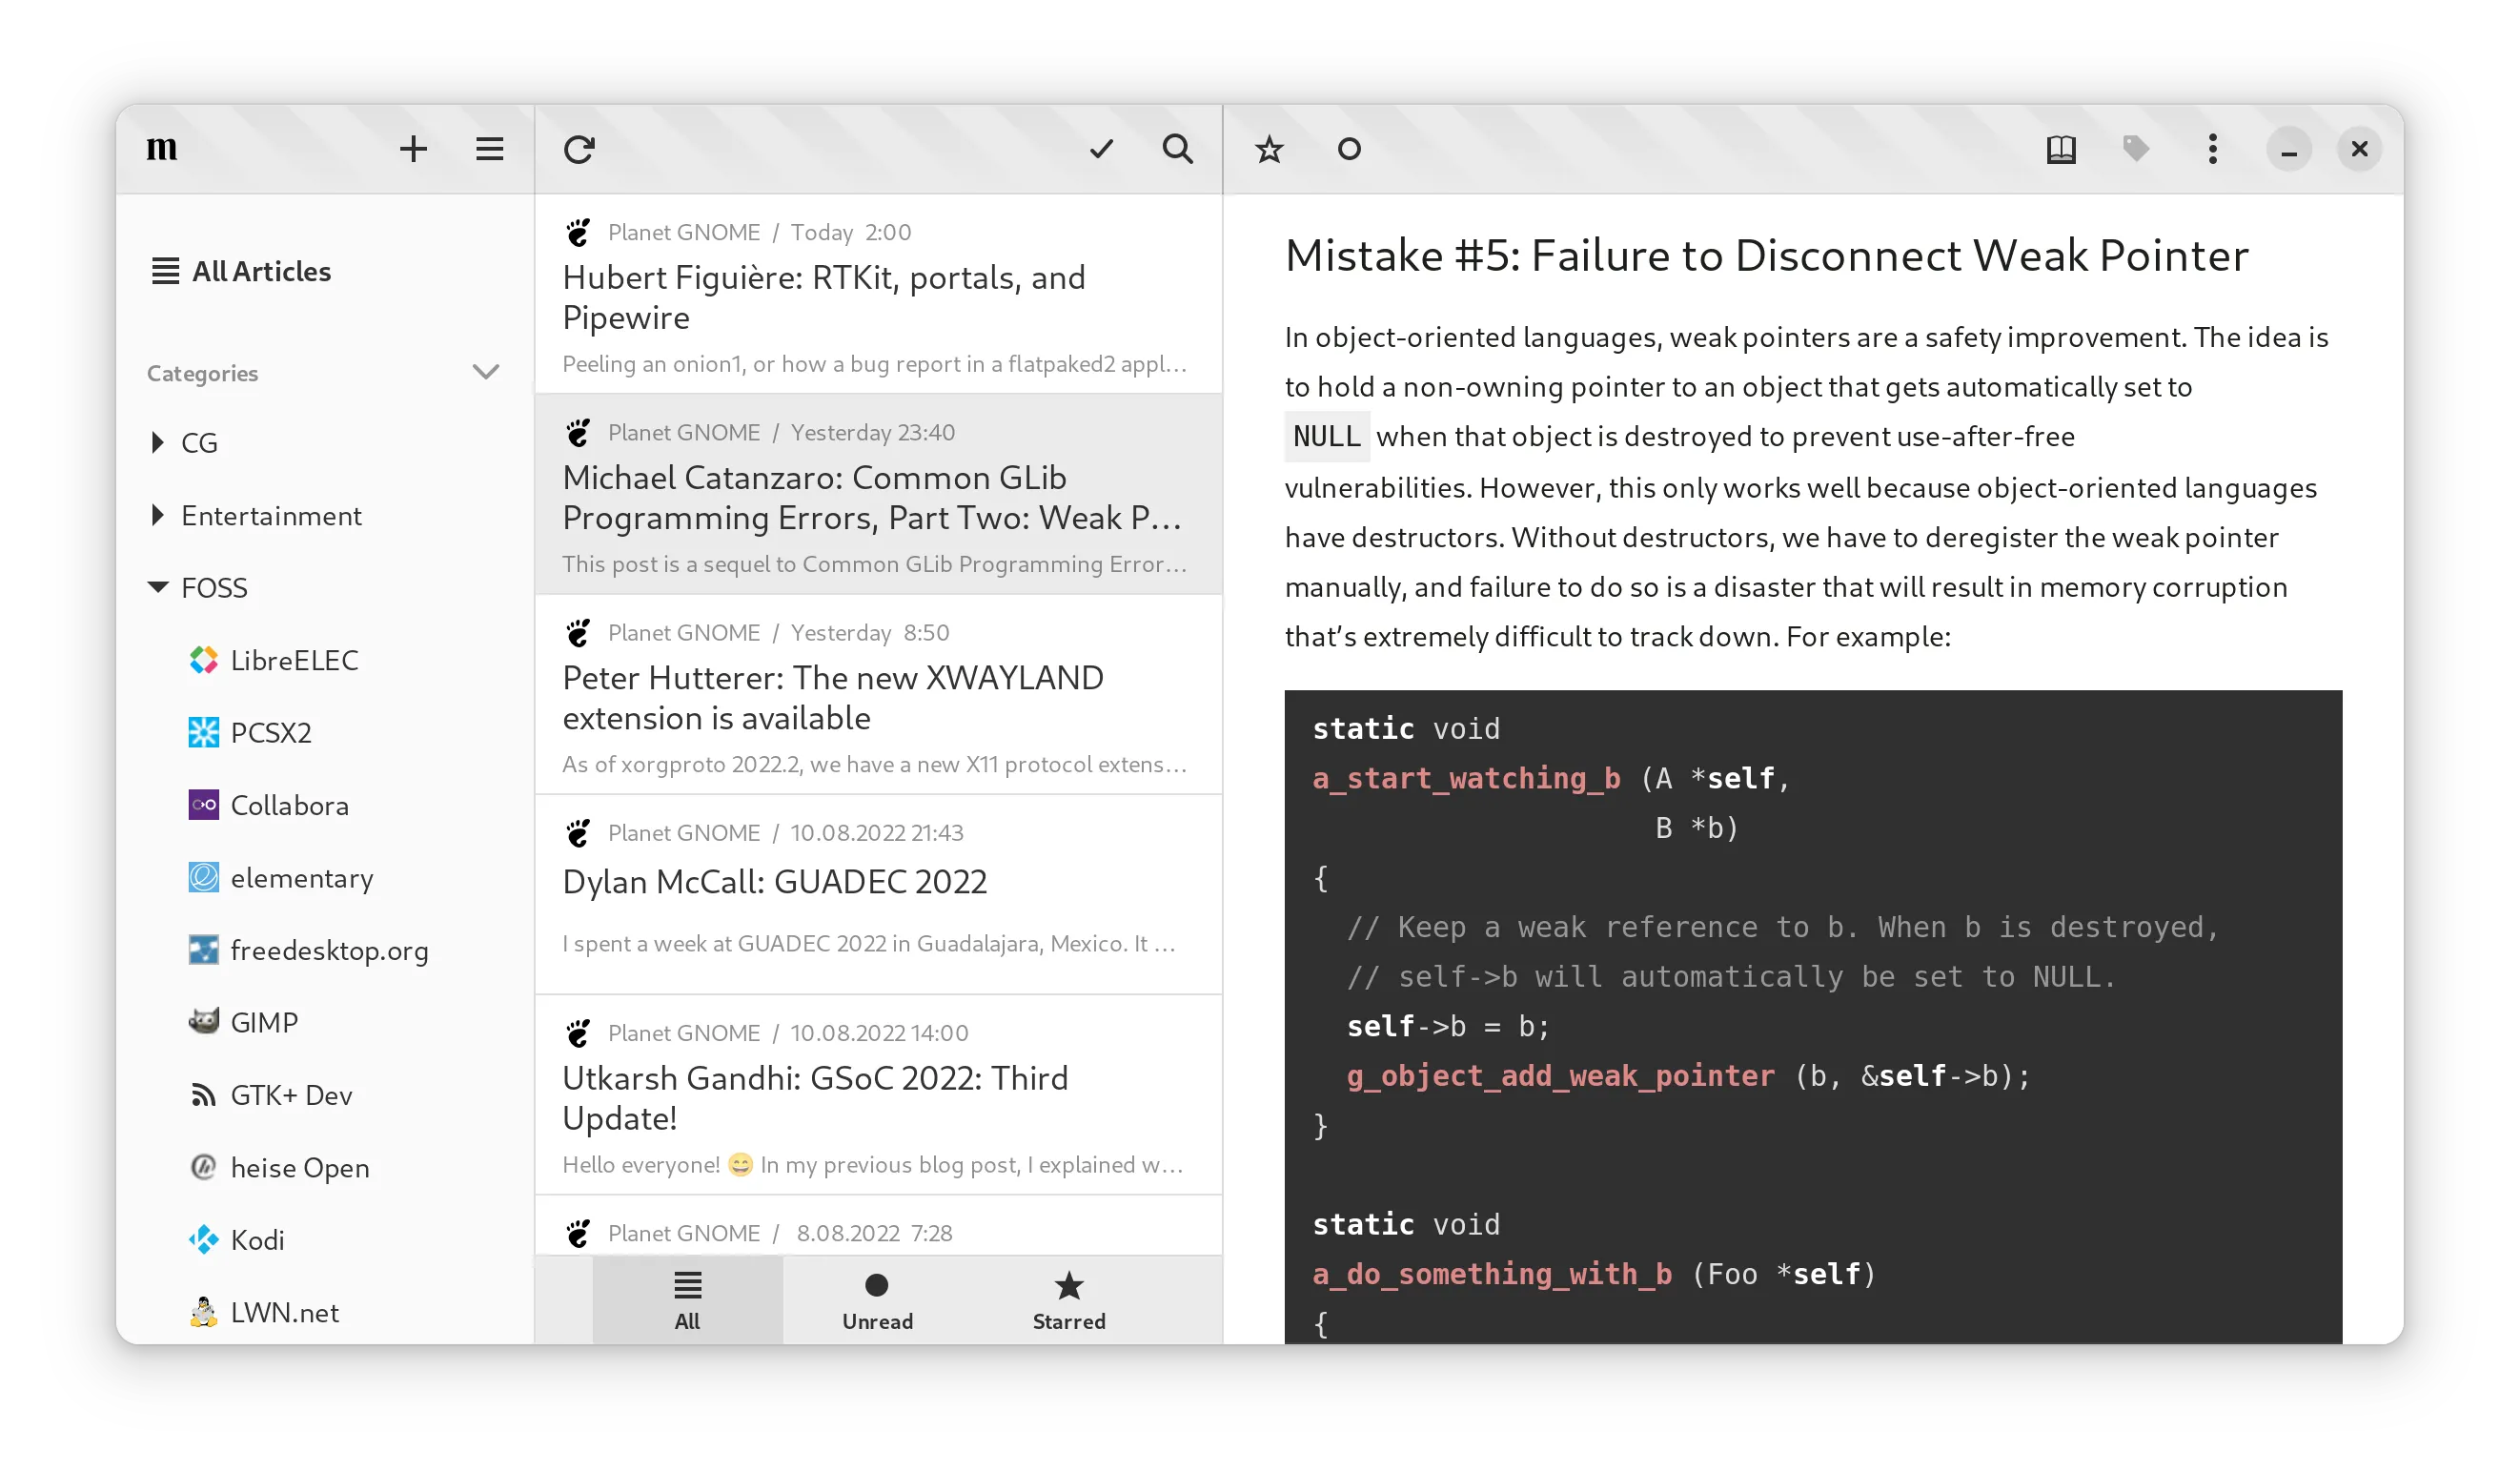The height and width of the screenshot is (1472, 2520).
Task: Select LWN.net feed icon
Action: tap(203, 1312)
